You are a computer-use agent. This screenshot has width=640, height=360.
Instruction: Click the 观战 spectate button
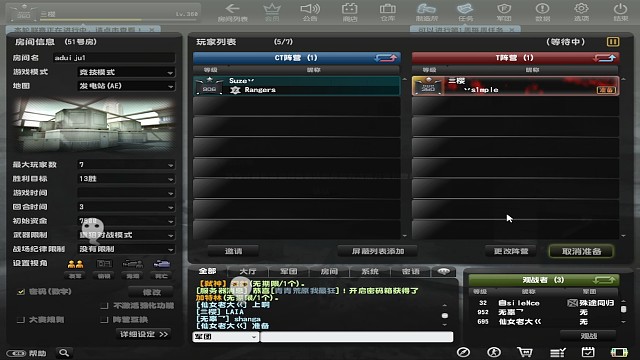pyautogui.click(x=589, y=336)
